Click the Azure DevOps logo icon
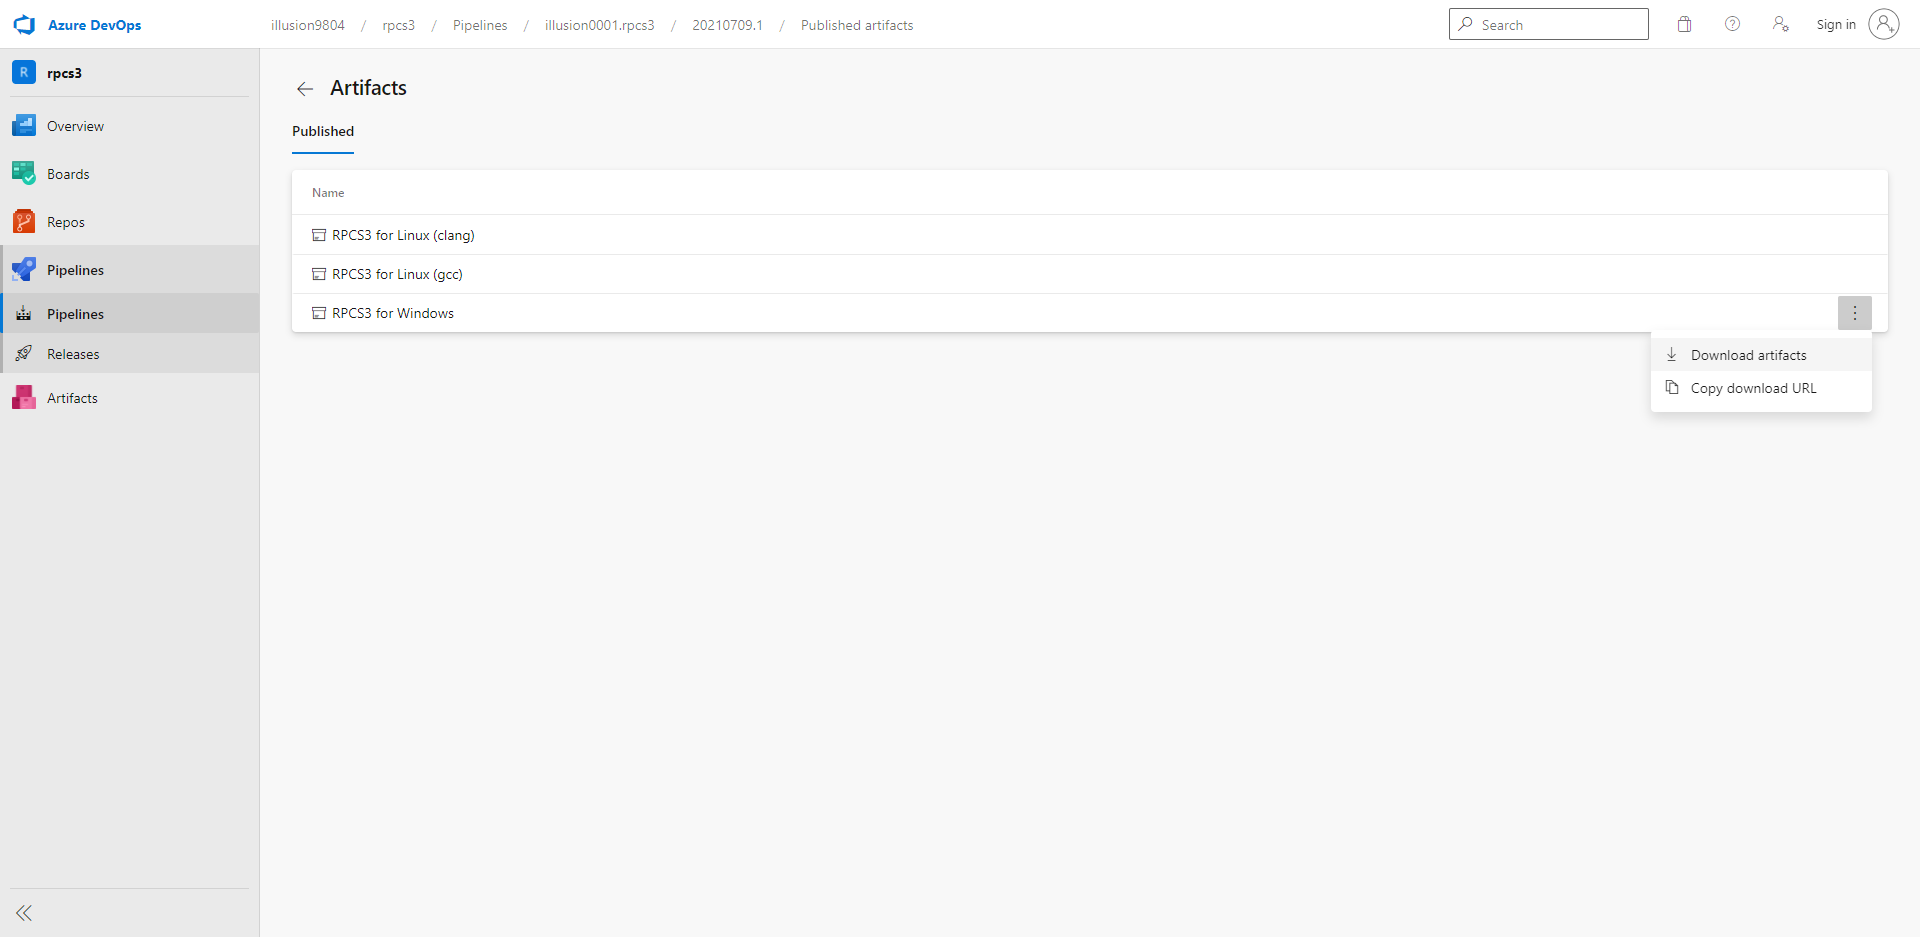This screenshot has height=937, width=1920. pos(24,25)
